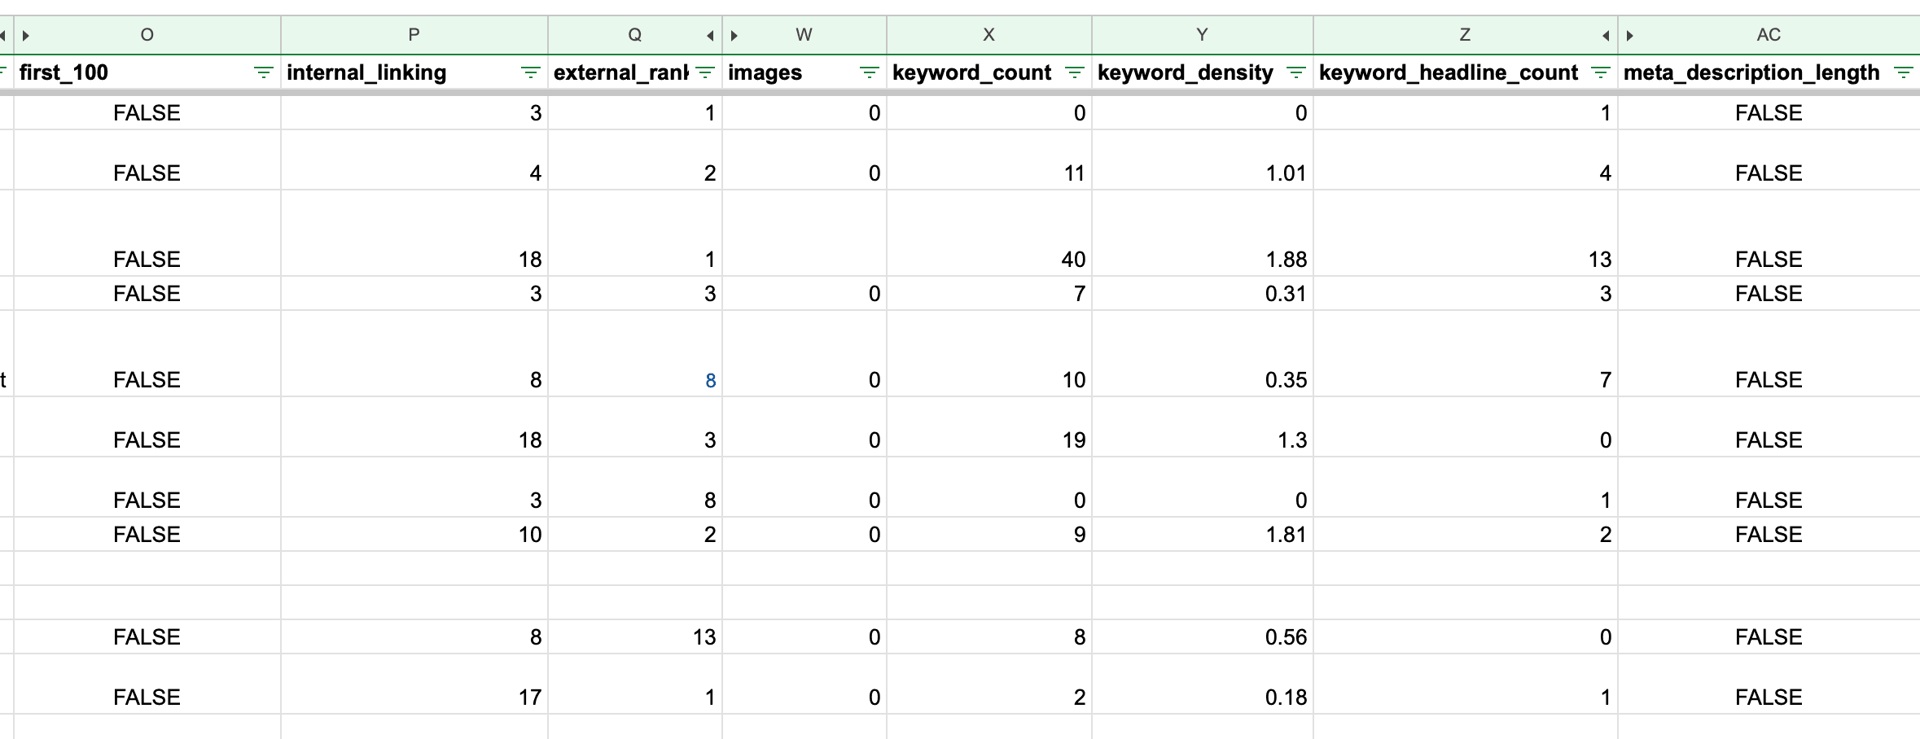Select keyword_density cell showing 1.01
The height and width of the screenshot is (739, 1920).
point(1202,160)
